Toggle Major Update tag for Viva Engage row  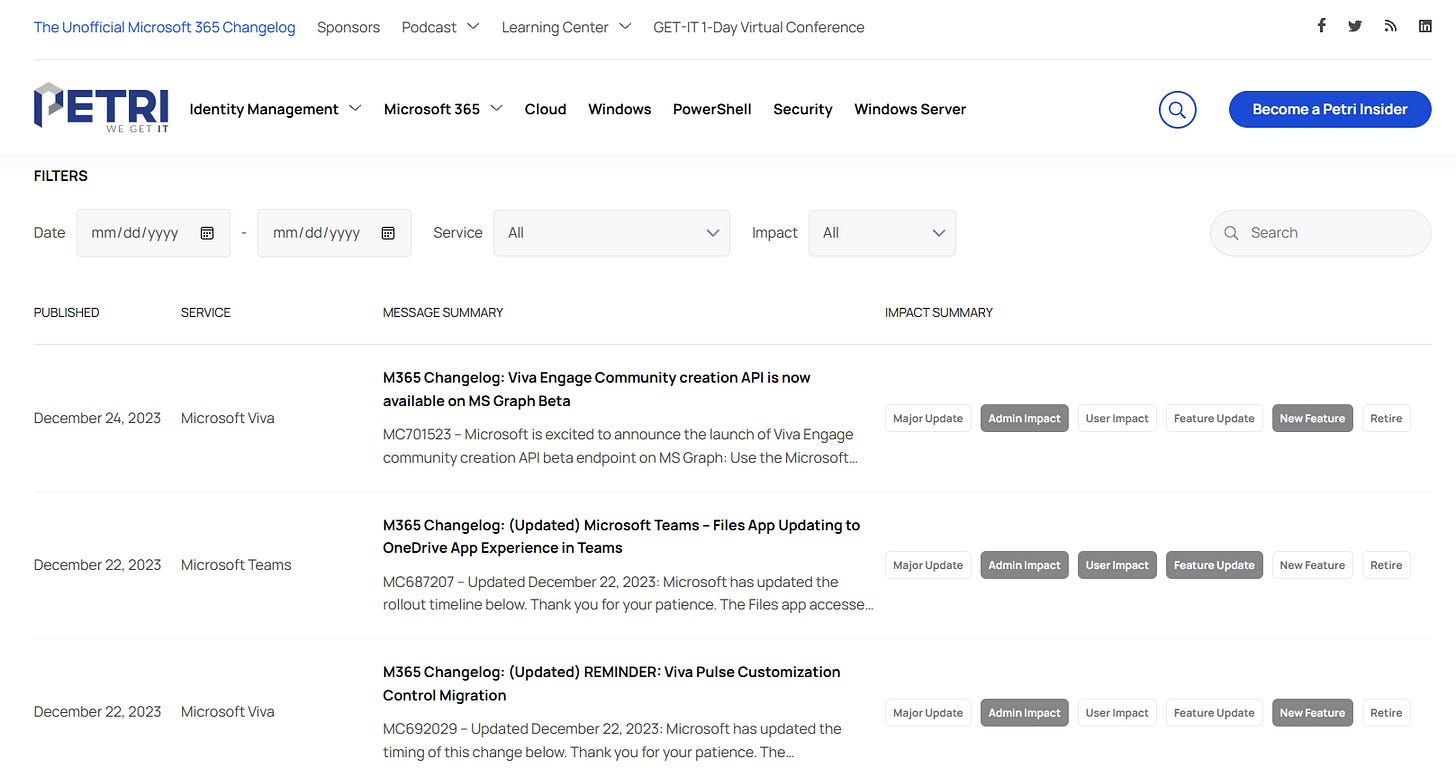tap(928, 418)
